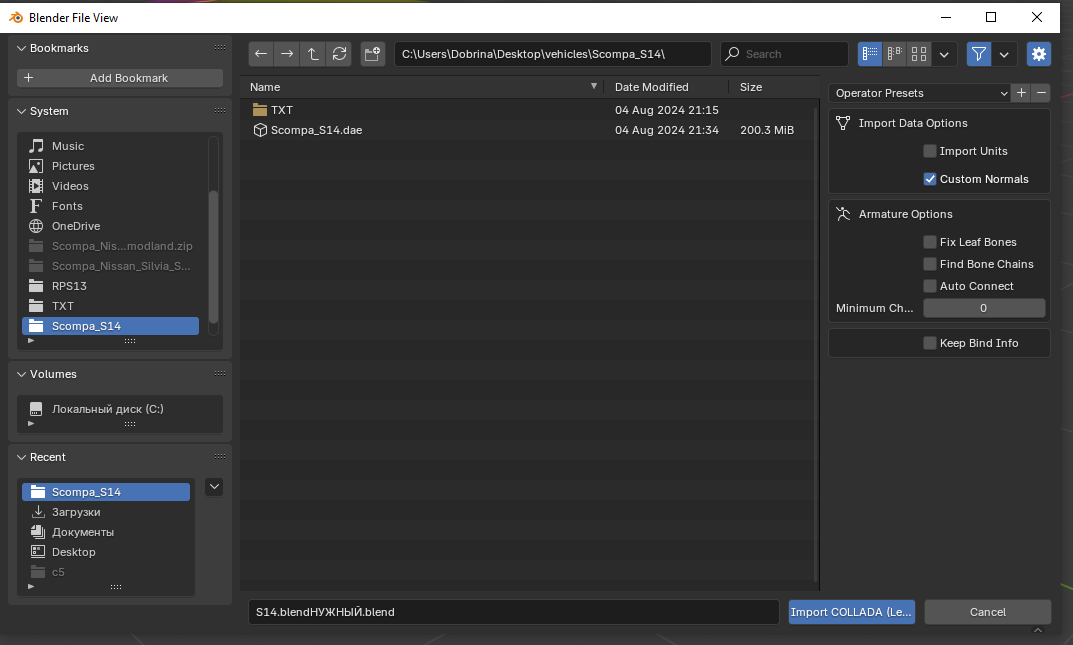Open the filter settings dropdown arrow

(x=1004, y=54)
